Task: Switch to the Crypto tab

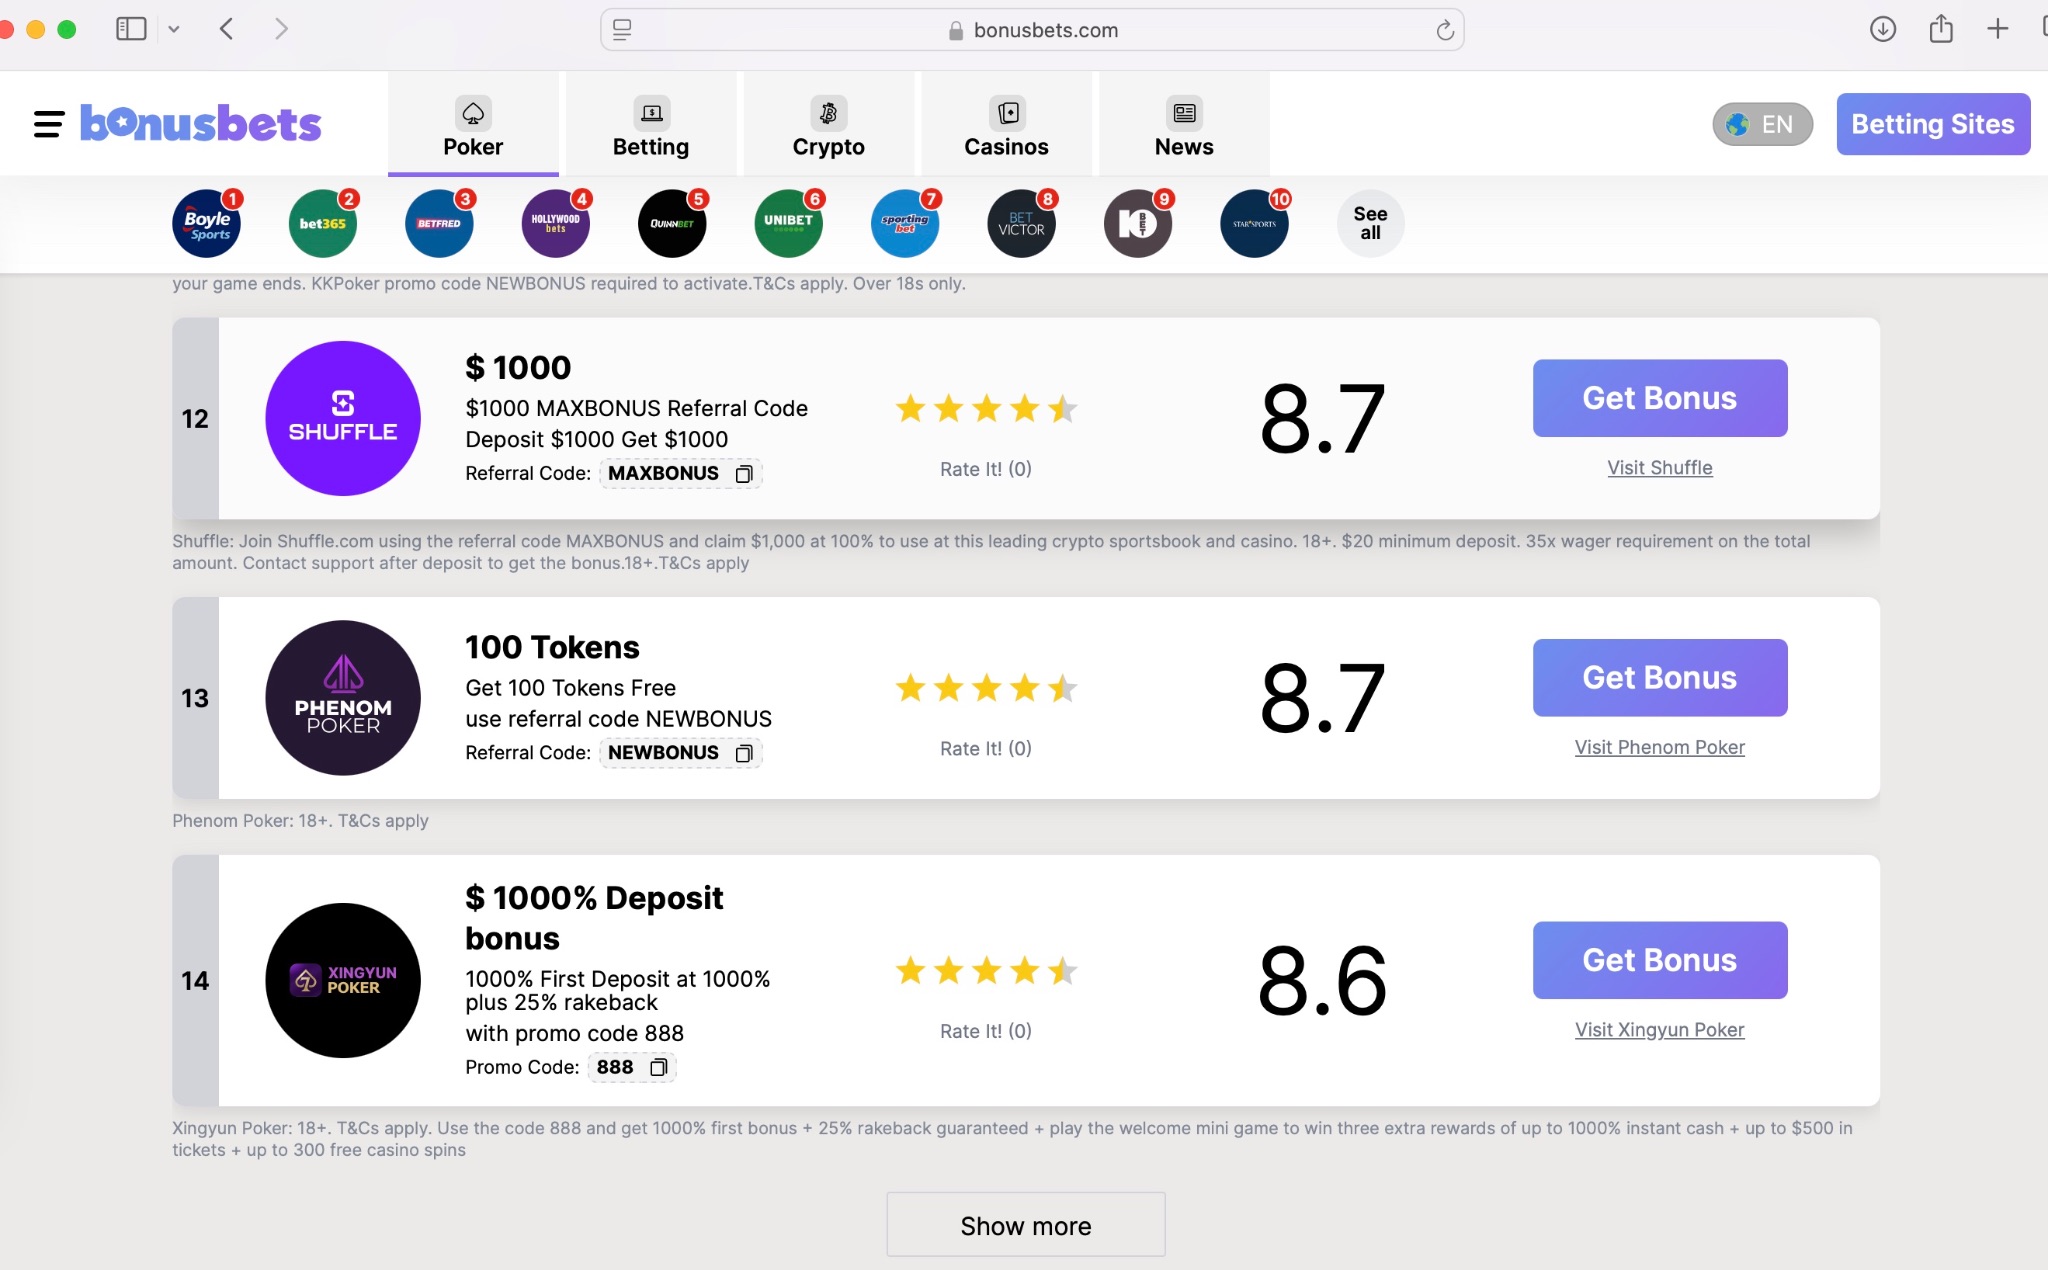Action: pyautogui.click(x=828, y=125)
